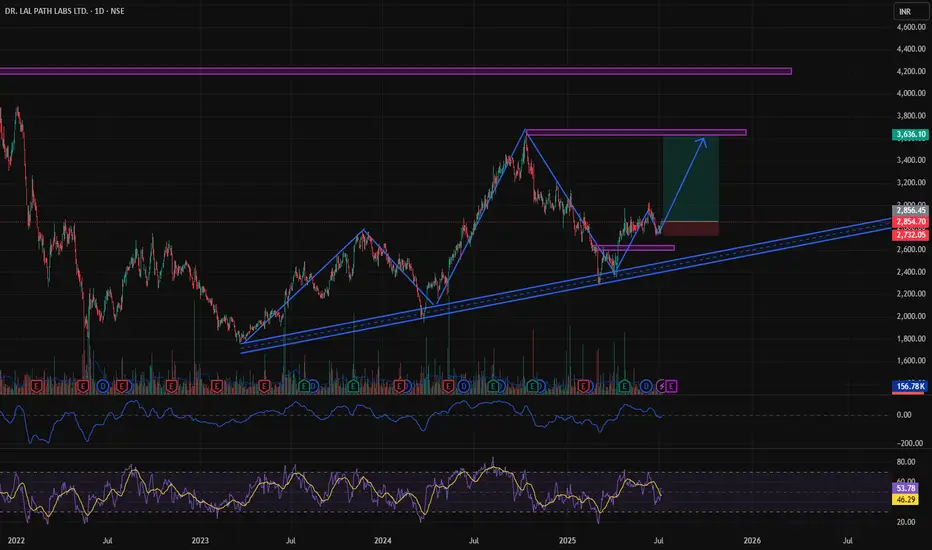
Task: Click the 2022 time axis label
Action: pos(16,540)
